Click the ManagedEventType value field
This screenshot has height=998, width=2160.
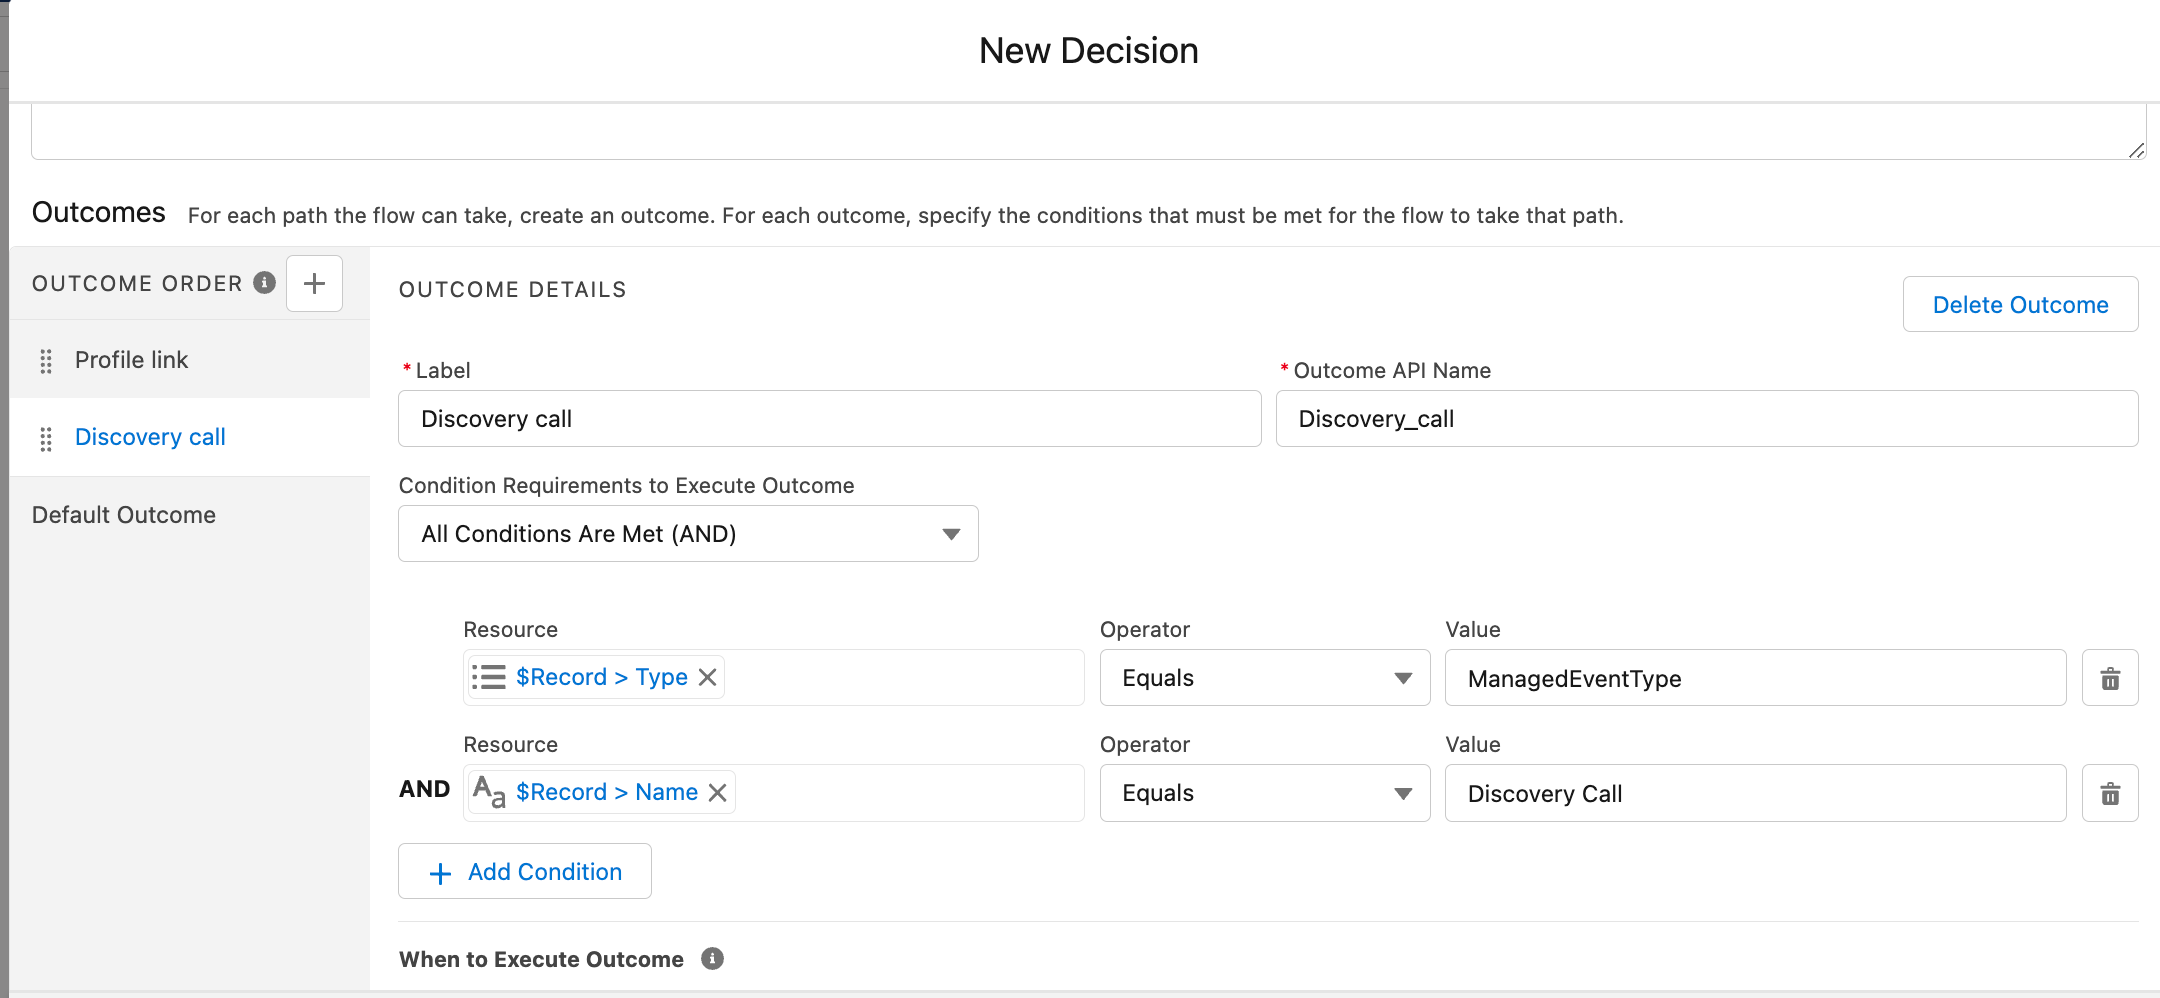click(1754, 679)
